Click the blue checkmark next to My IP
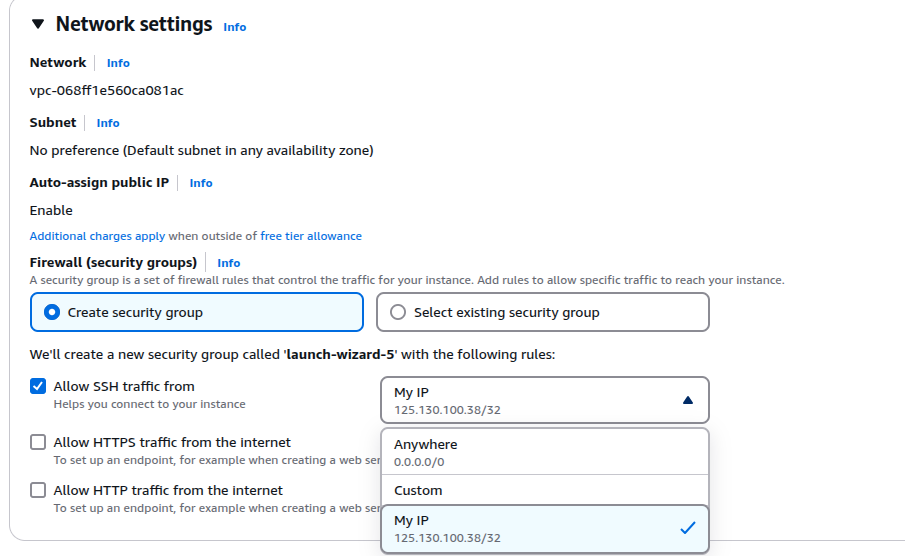This screenshot has height=556, width=905. [x=687, y=528]
